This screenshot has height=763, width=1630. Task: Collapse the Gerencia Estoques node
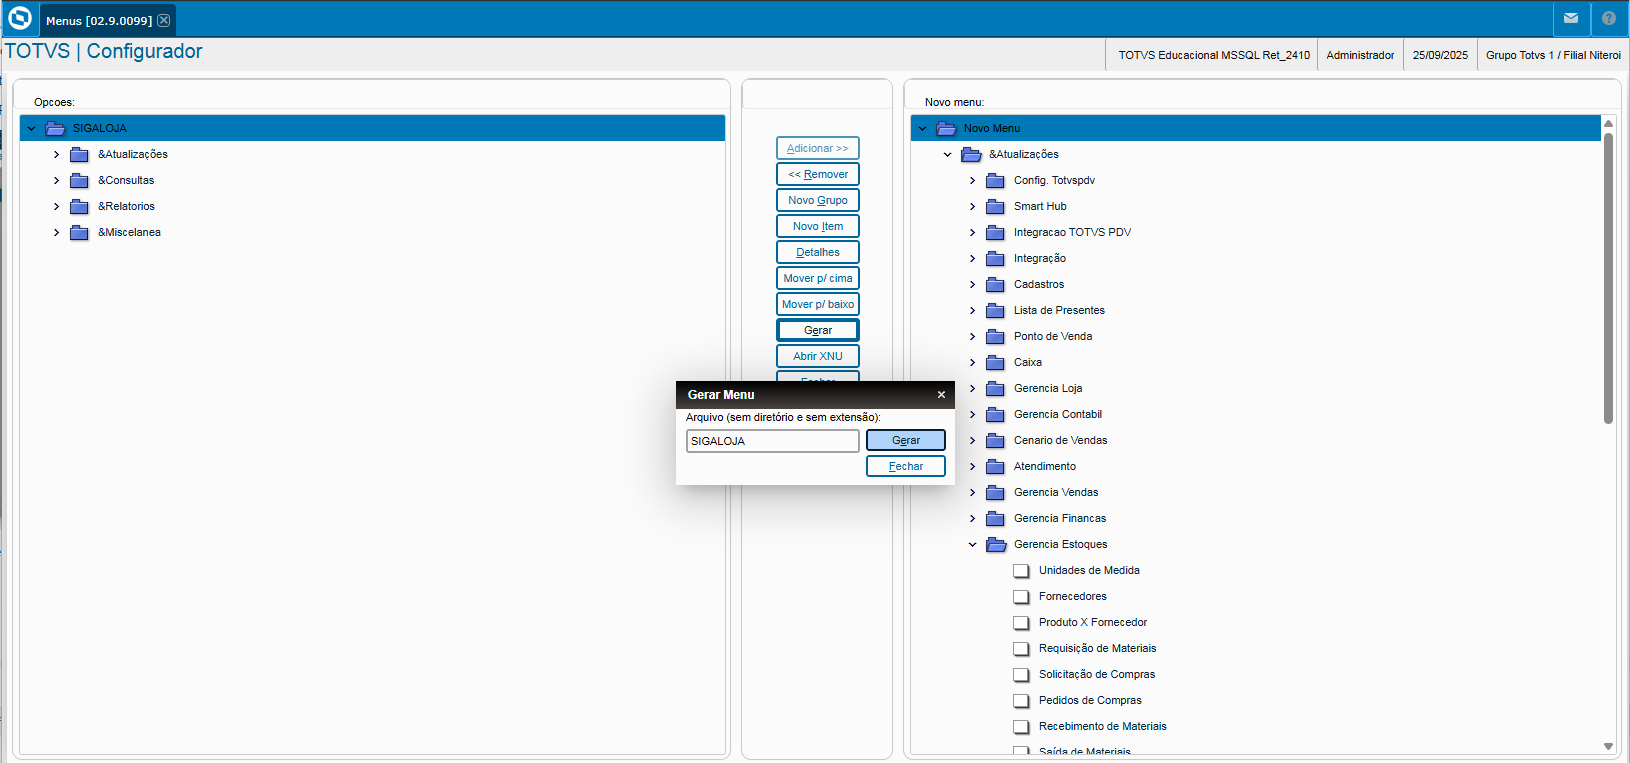pyautogui.click(x=972, y=544)
